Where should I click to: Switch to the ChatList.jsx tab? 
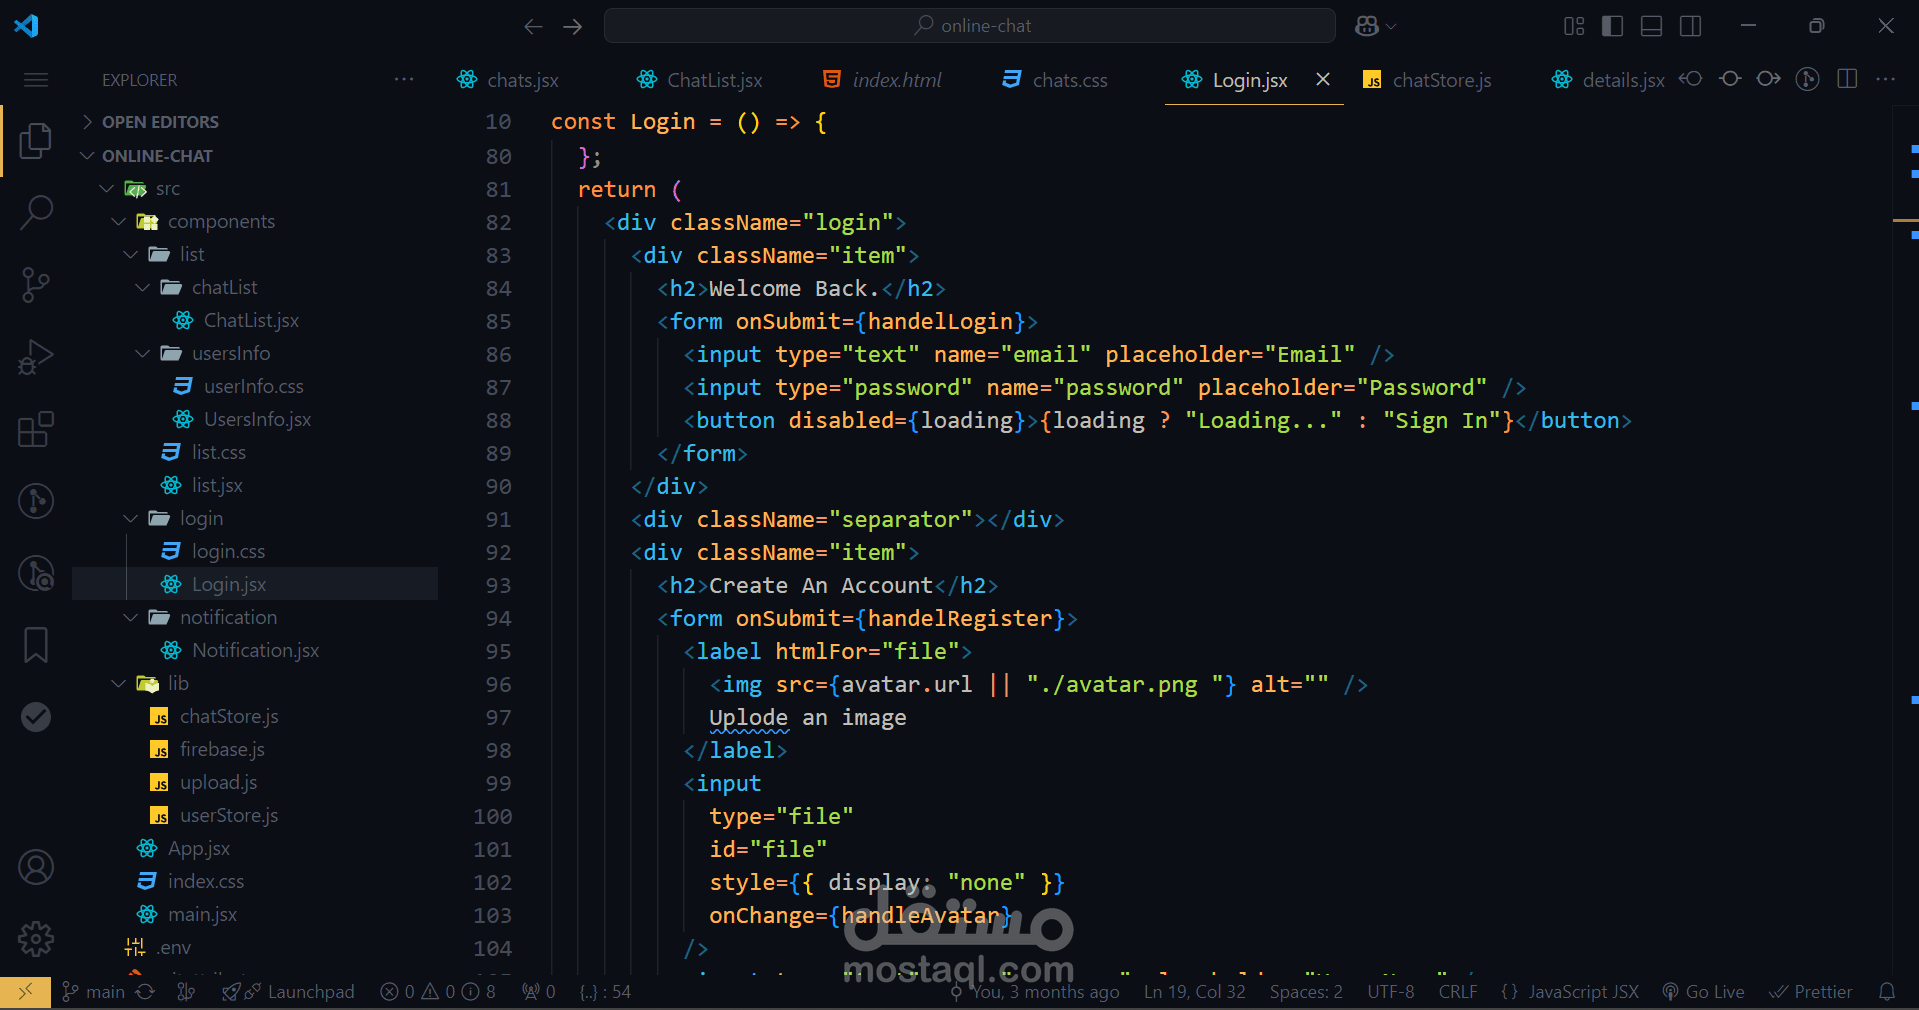click(x=714, y=80)
